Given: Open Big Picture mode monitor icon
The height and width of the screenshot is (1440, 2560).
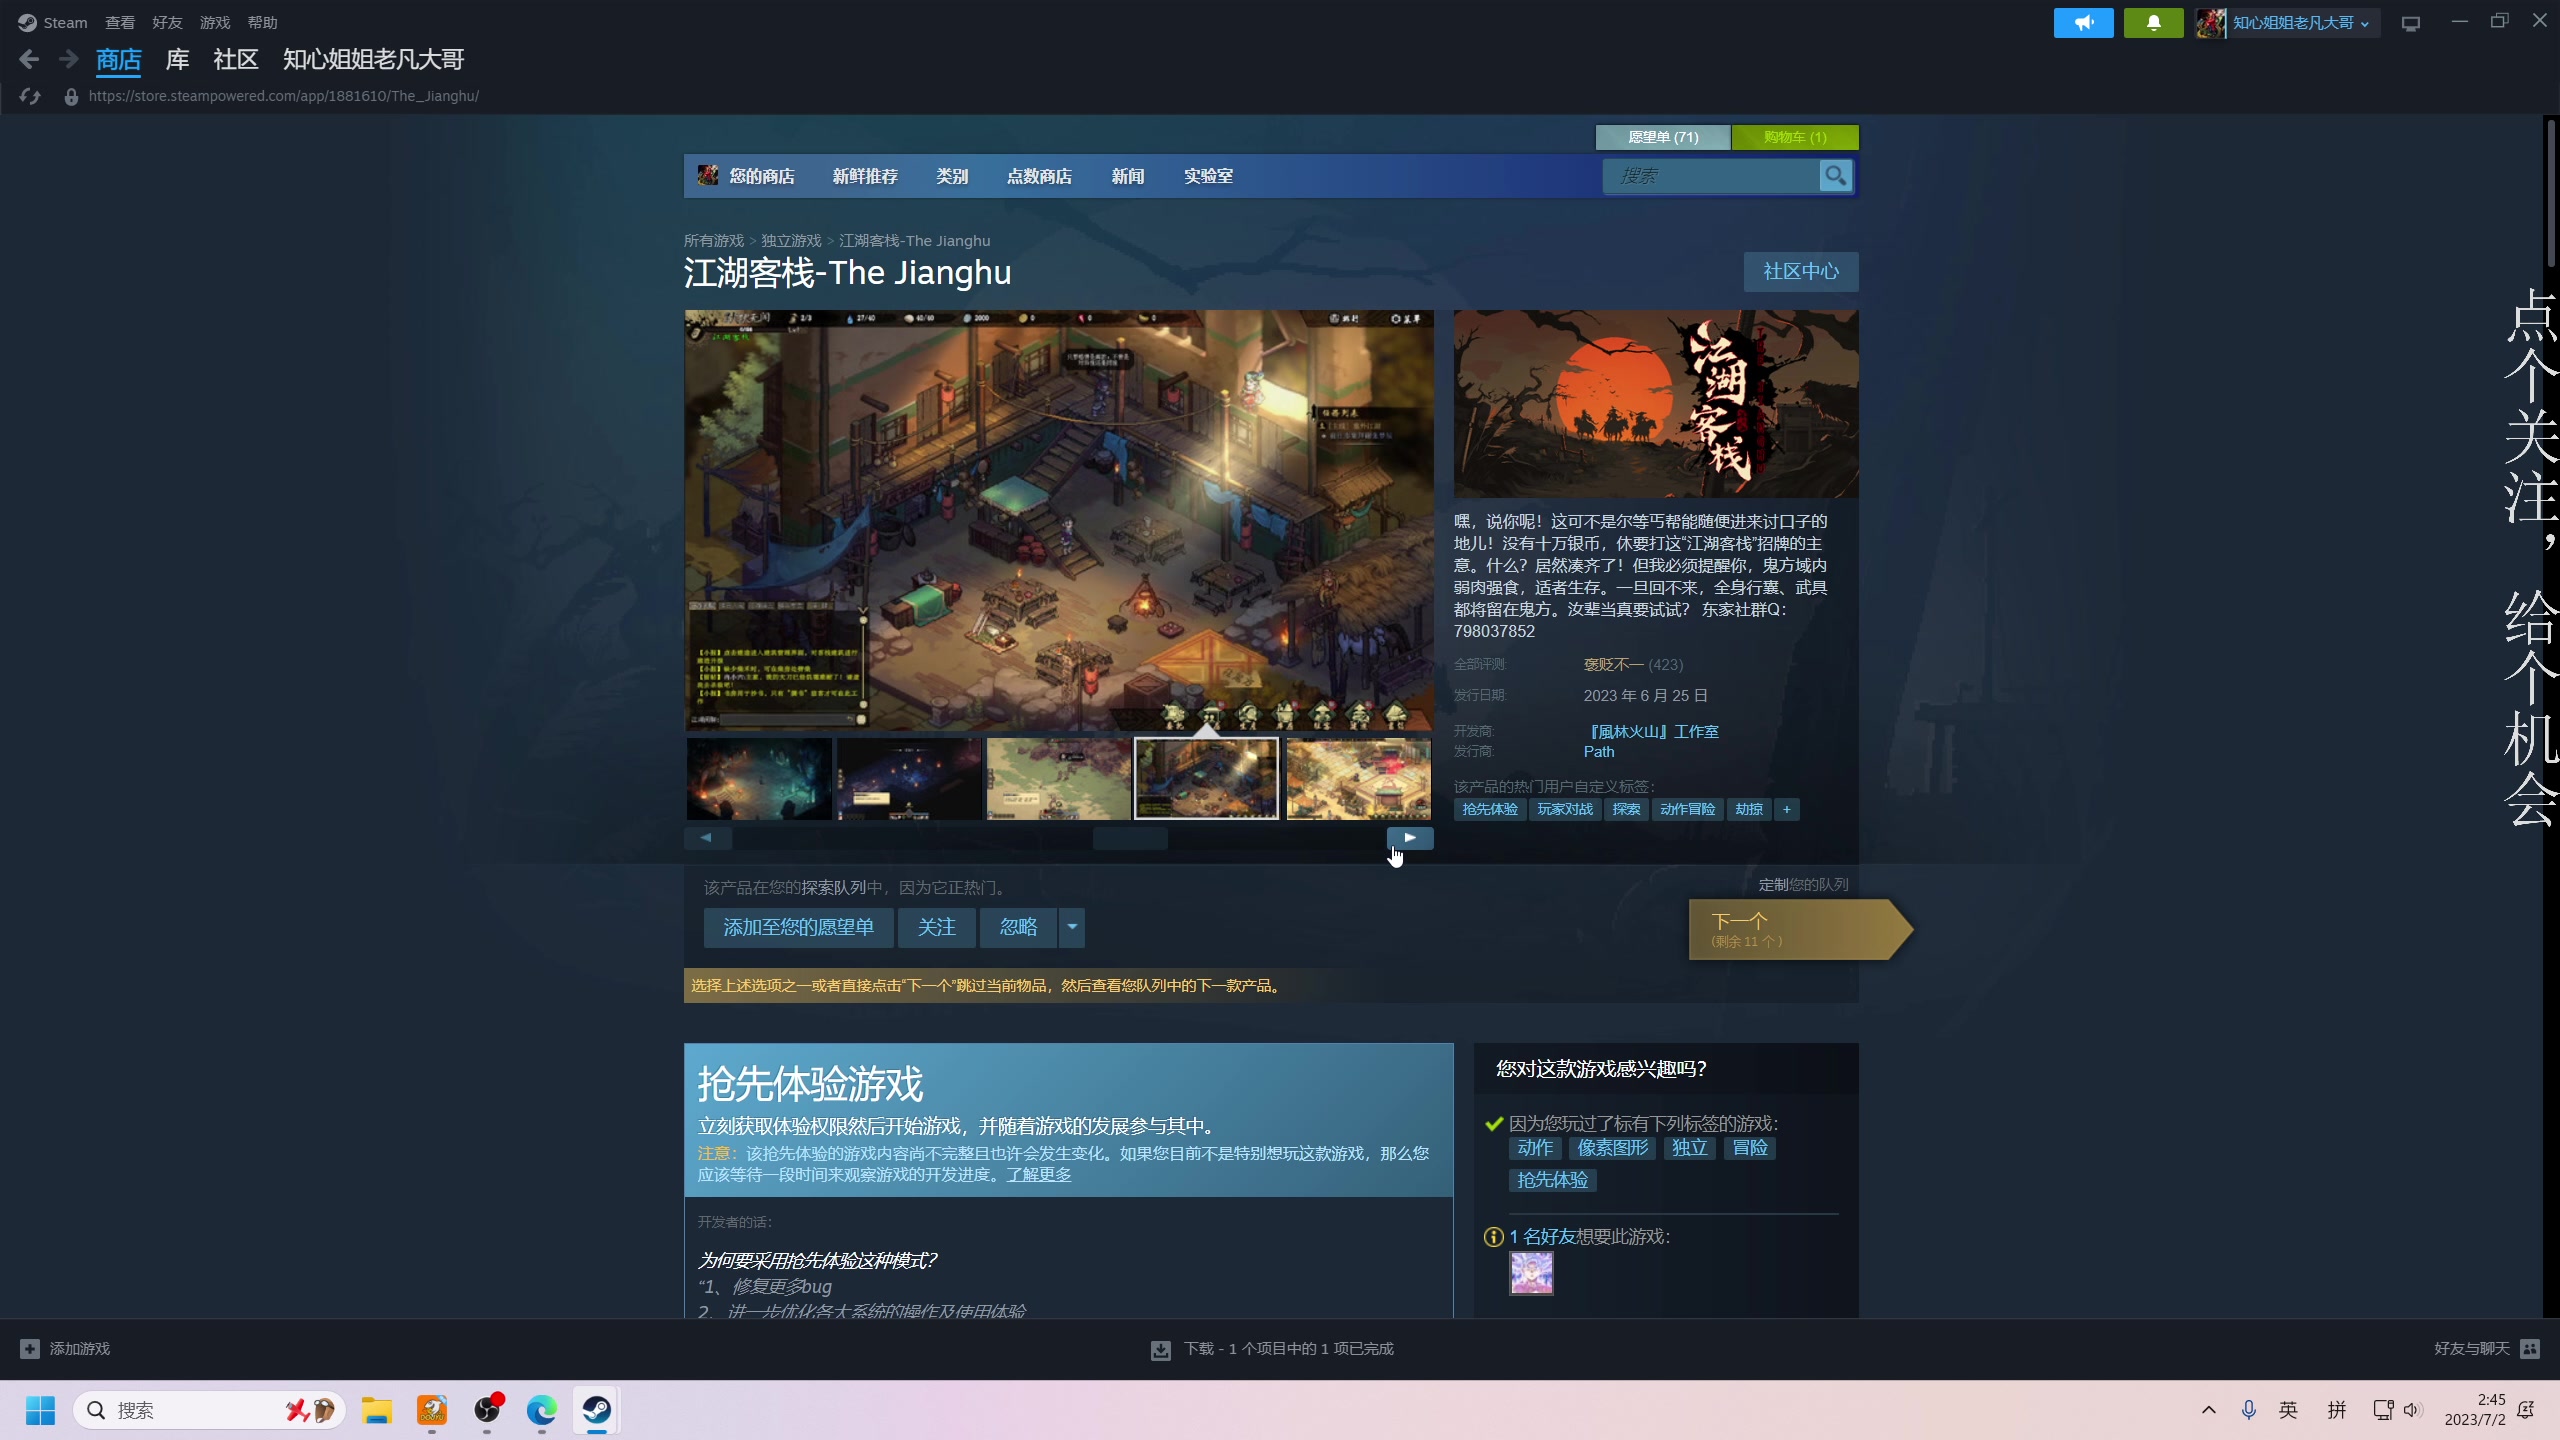Looking at the screenshot, I should pos(2411,23).
